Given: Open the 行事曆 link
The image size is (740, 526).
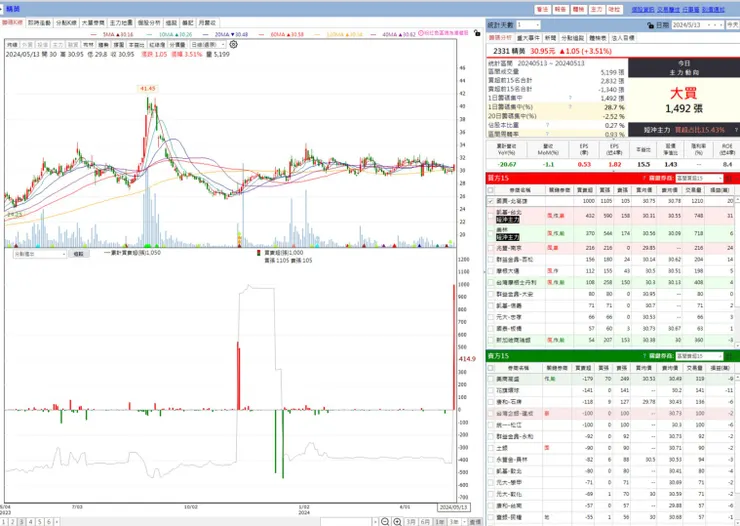Looking at the screenshot, I should [690, 9].
